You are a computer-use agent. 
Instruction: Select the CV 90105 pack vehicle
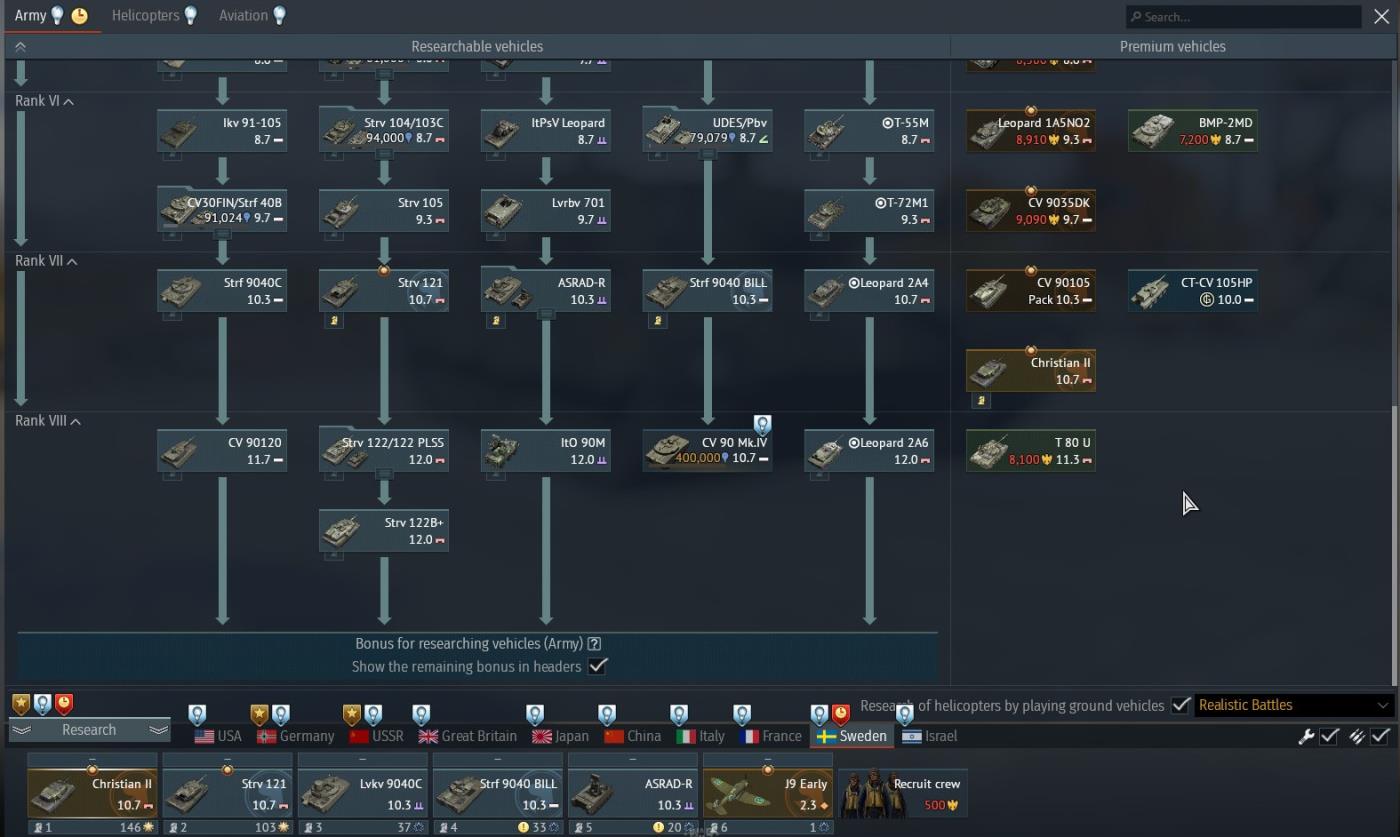point(1031,291)
